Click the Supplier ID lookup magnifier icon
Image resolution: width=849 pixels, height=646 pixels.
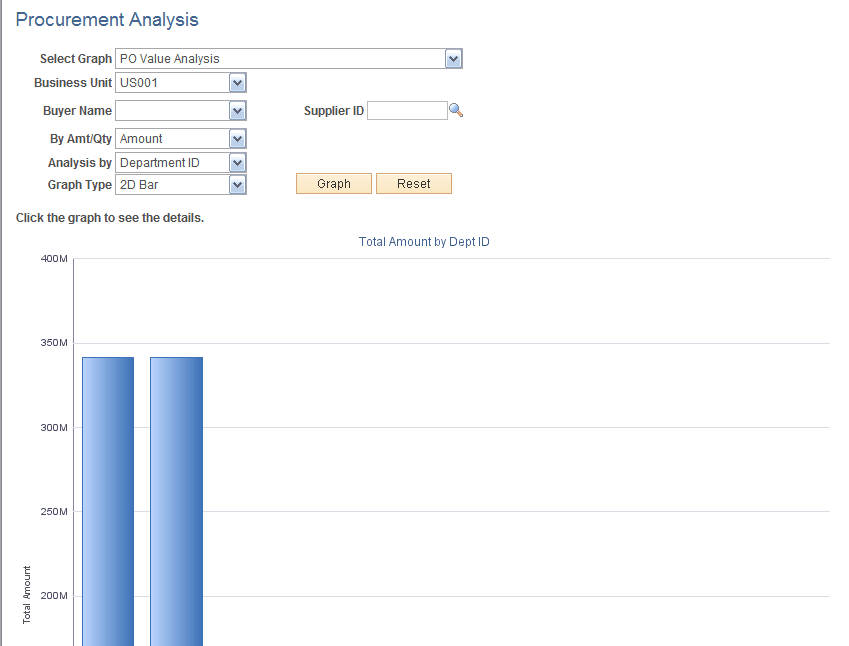click(457, 110)
